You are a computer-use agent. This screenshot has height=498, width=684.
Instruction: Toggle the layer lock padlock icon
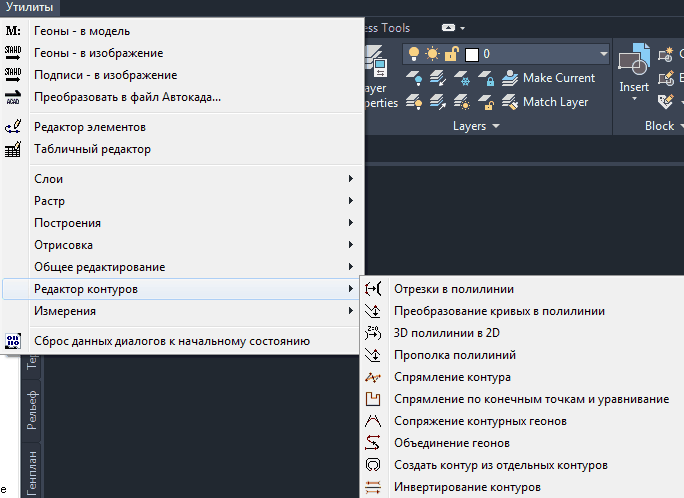pyautogui.click(x=451, y=54)
